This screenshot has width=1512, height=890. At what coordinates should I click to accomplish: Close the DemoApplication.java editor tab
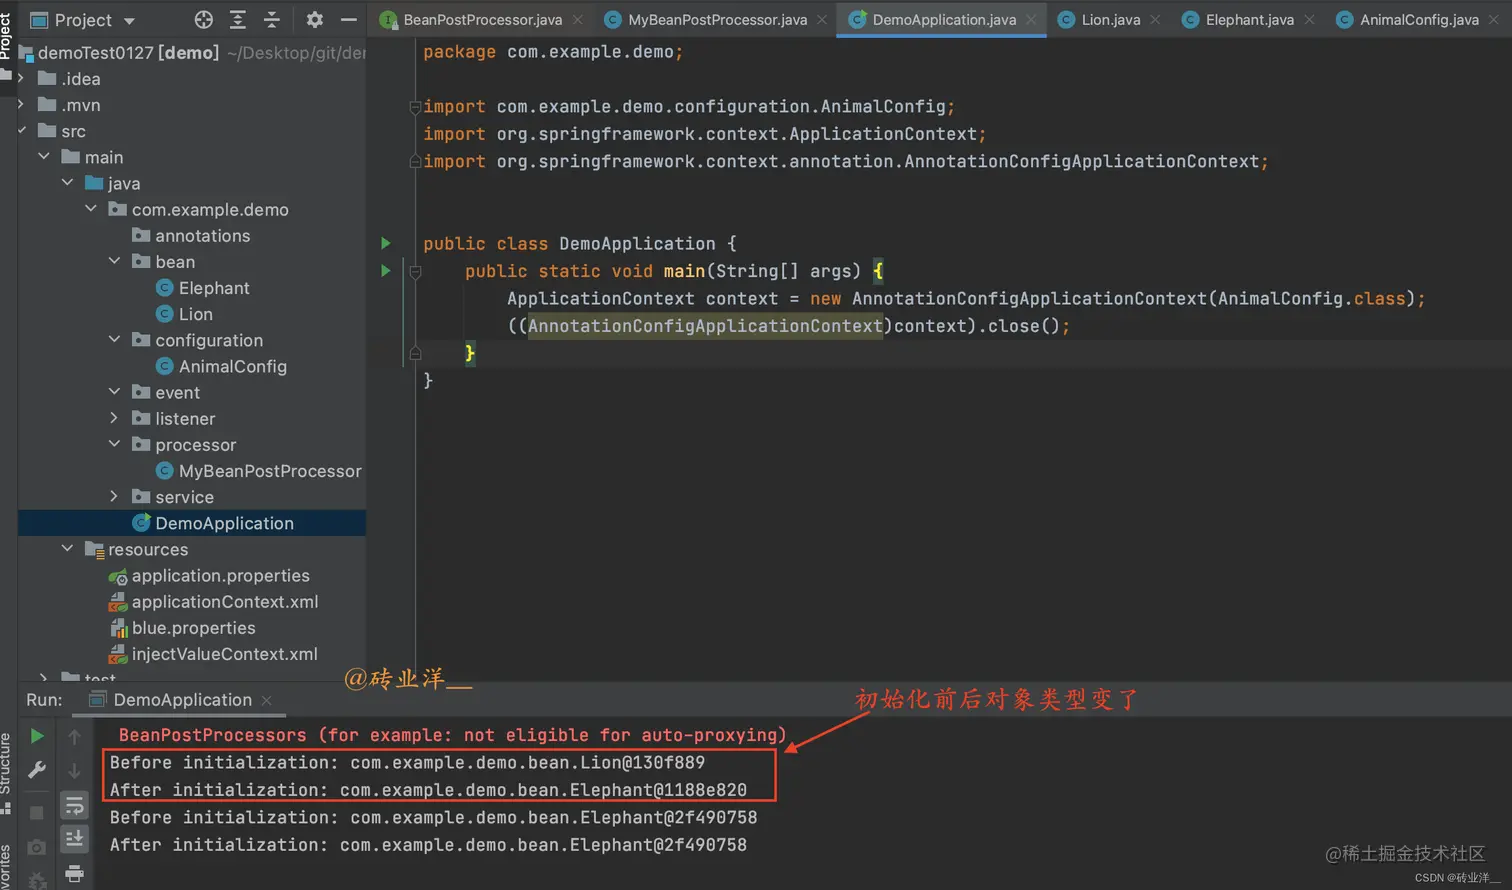point(1031,20)
